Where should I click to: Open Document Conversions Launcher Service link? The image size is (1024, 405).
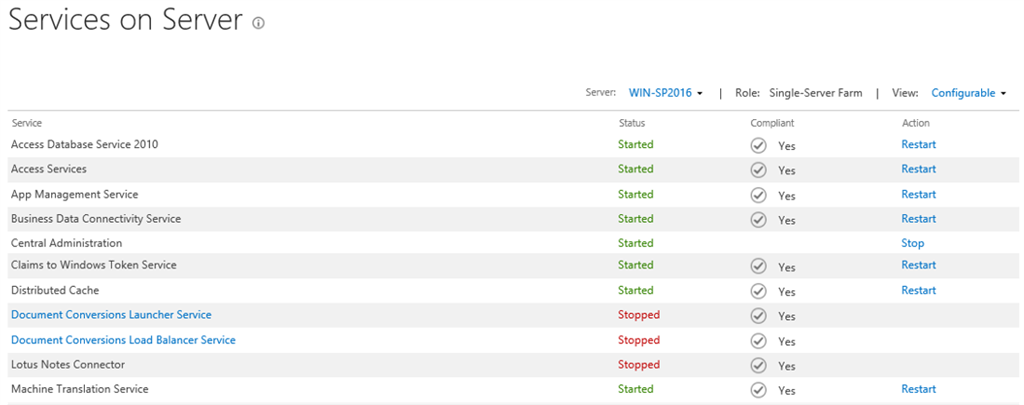[x=111, y=315]
